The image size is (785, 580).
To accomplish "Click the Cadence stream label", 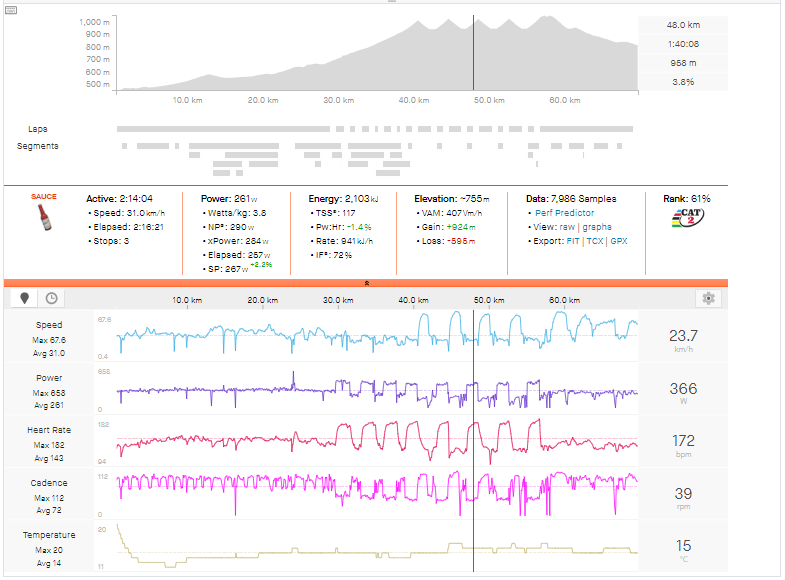I will coord(49,483).
